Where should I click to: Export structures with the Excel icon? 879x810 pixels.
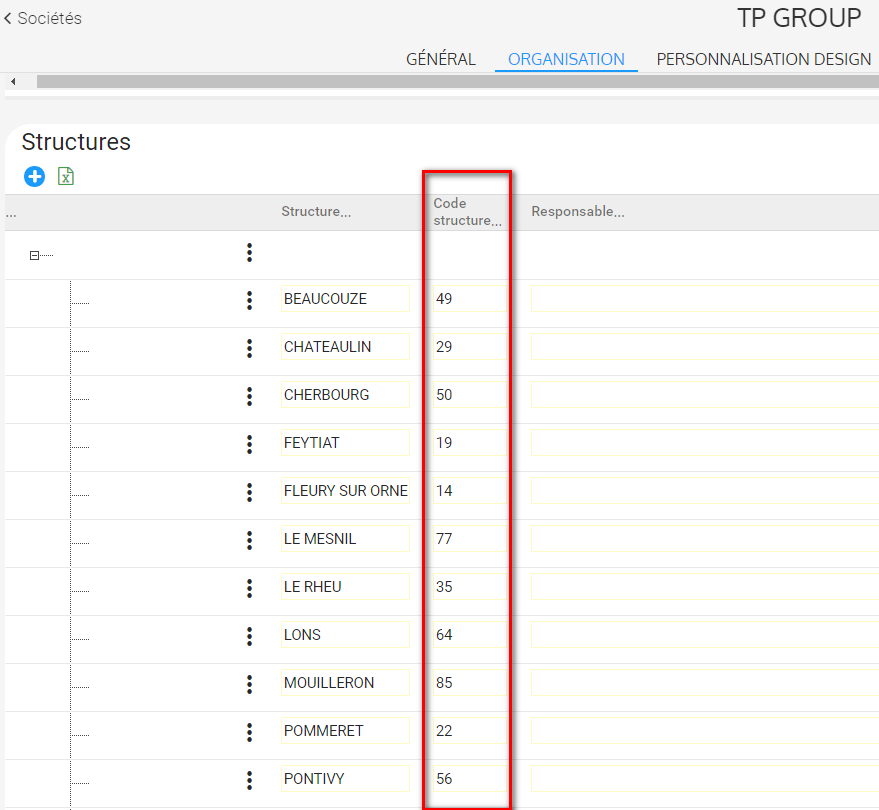tap(66, 177)
